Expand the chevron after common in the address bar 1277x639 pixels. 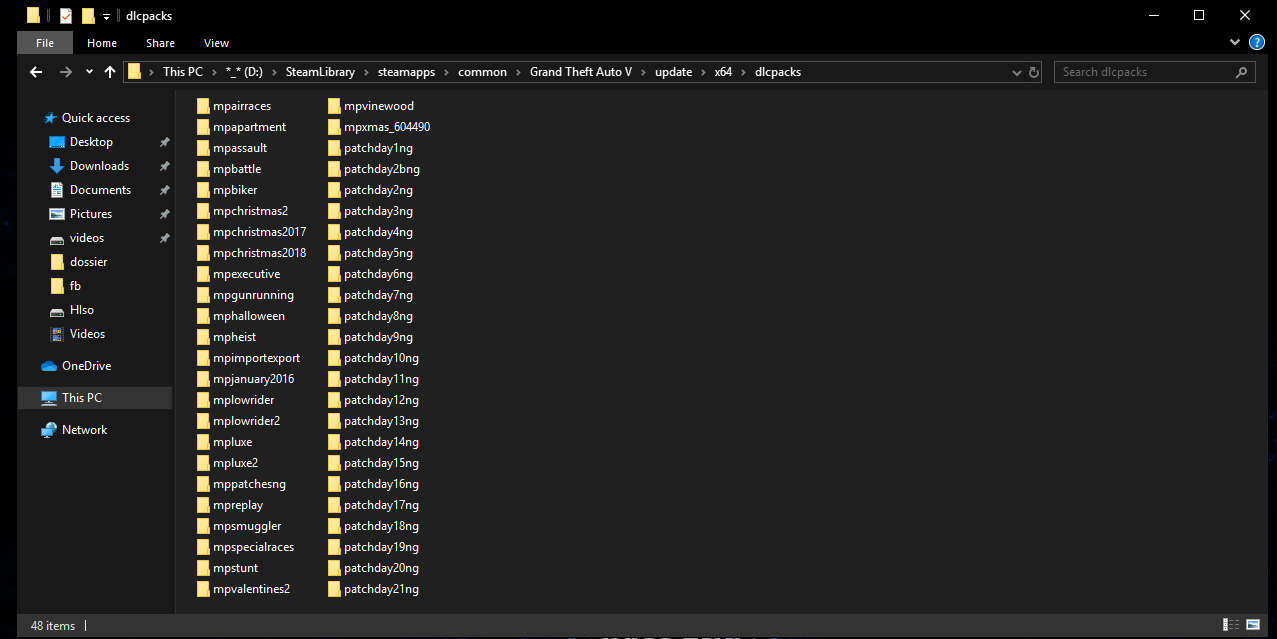click(519, 72)
